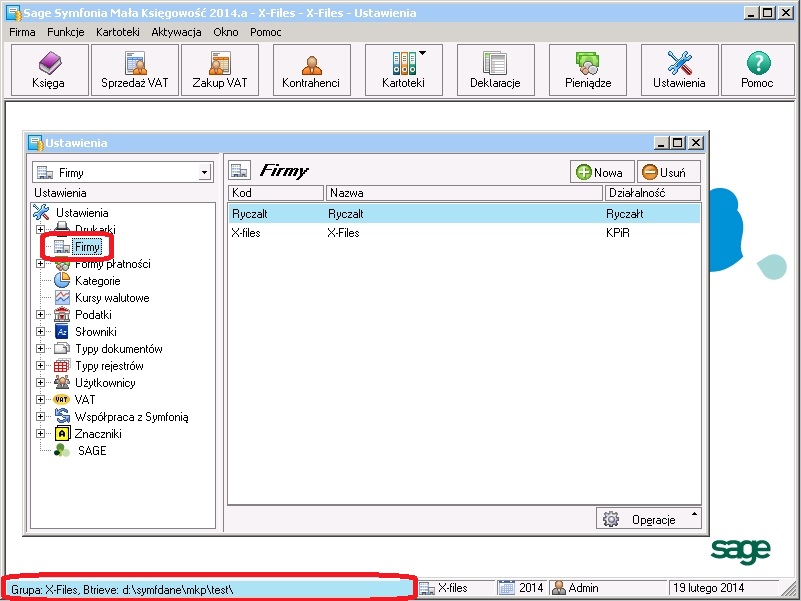Open Sprzedaż VAT from the toolbar

(x=135, y=70)
